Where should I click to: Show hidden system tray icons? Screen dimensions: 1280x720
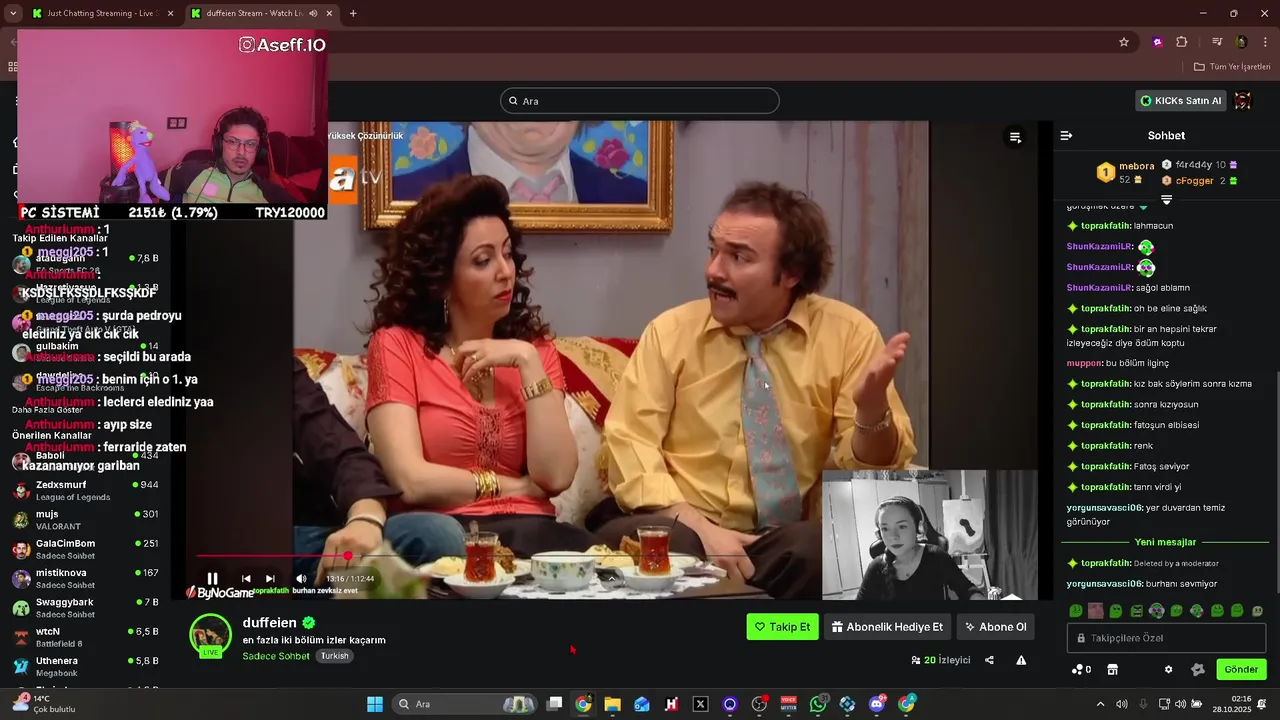(1101, 704)
